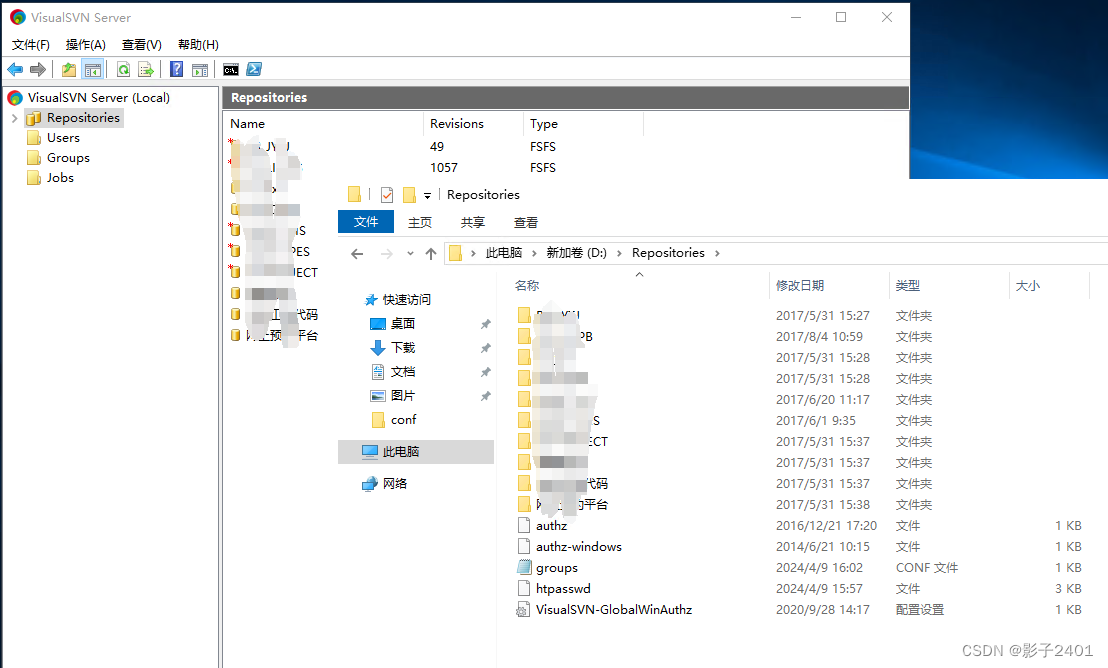Click the green Refresh toolbar icon
Screen dimensions: 1108x668
coord(123,69)
